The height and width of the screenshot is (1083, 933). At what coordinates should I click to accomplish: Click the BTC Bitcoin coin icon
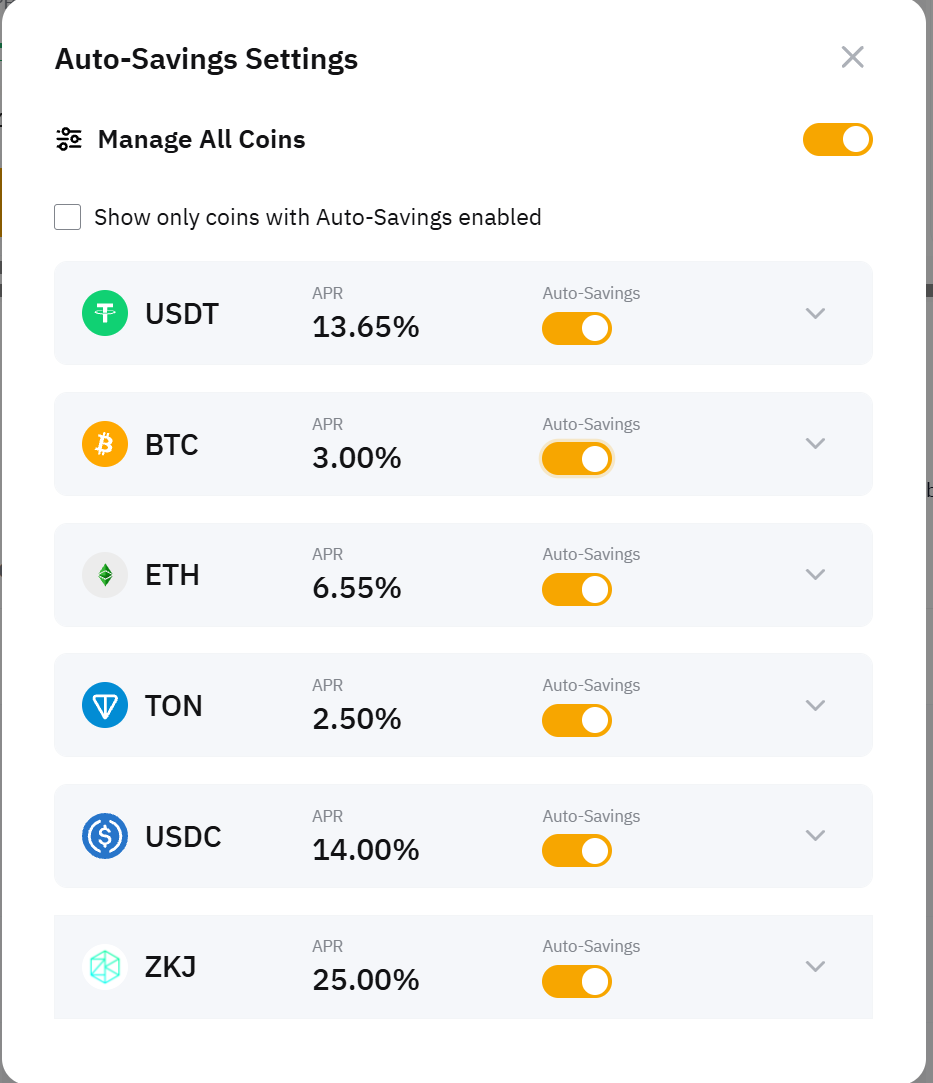pos(105,444)
